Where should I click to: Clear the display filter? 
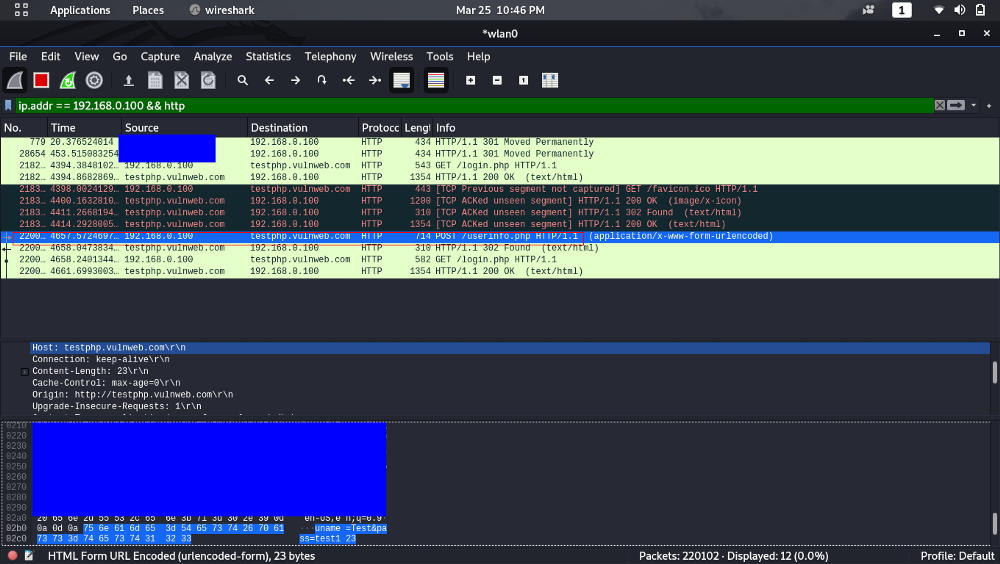pyautogui.click(x=939, y=105)
